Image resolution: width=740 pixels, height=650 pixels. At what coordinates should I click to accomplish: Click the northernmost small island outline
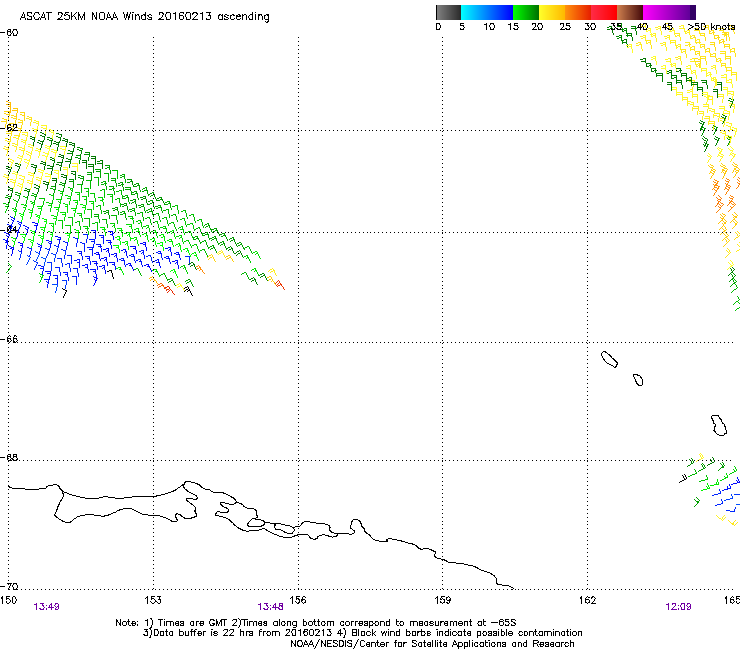609,359
